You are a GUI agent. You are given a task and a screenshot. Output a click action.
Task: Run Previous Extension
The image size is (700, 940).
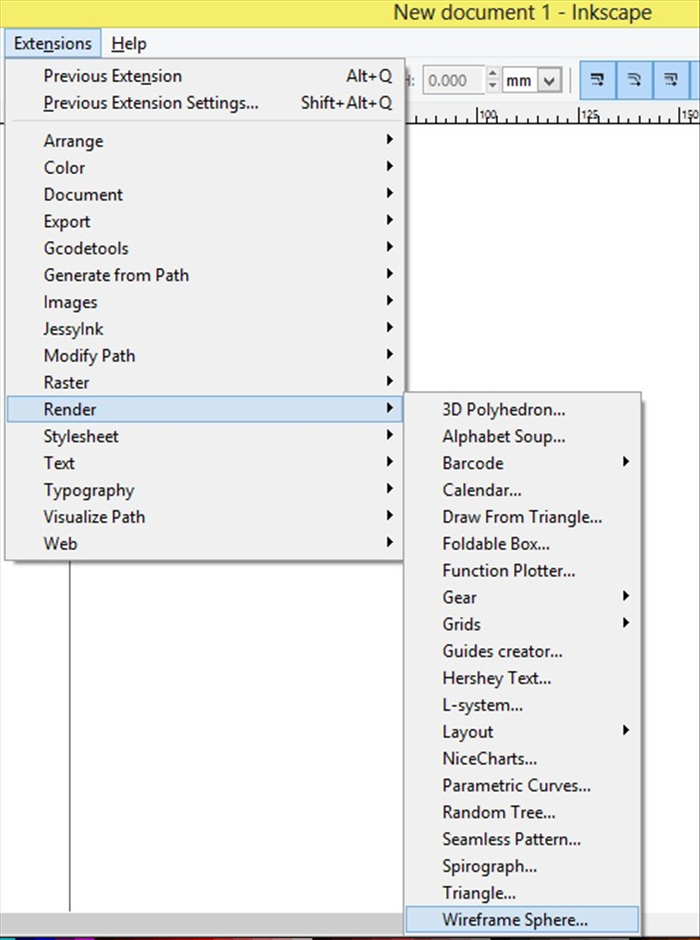pyautogui.click(x=204, y=76)
